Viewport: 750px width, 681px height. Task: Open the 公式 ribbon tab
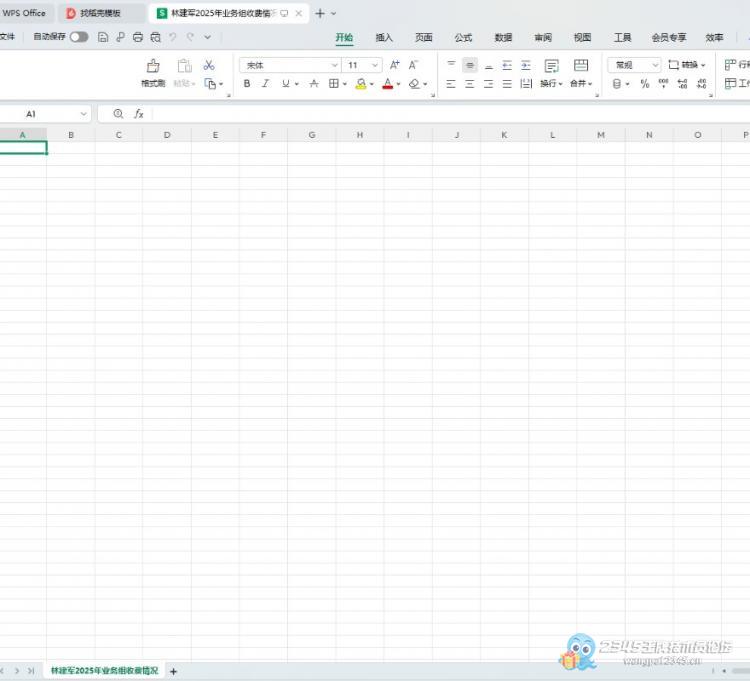click(x=463, y=38)
